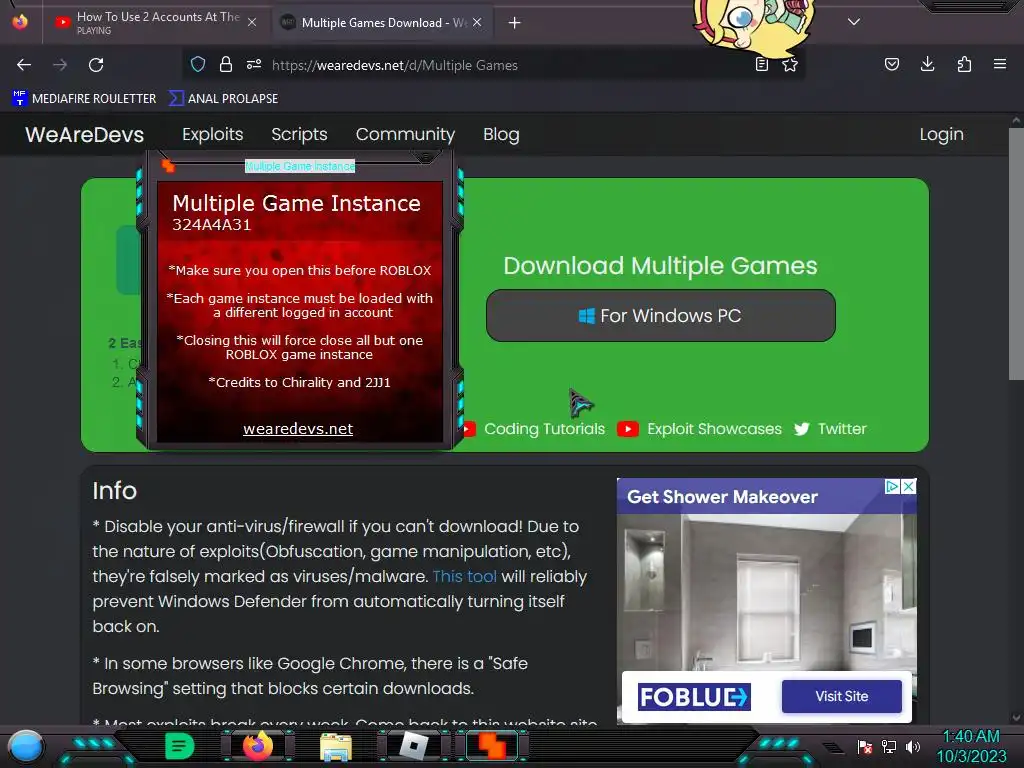Image resolution: width=1024 pixels, height=768 pixels.
Task: Click the wearedevs.net link in popup window
Action: pyautogui.click(x=298, y=429)
